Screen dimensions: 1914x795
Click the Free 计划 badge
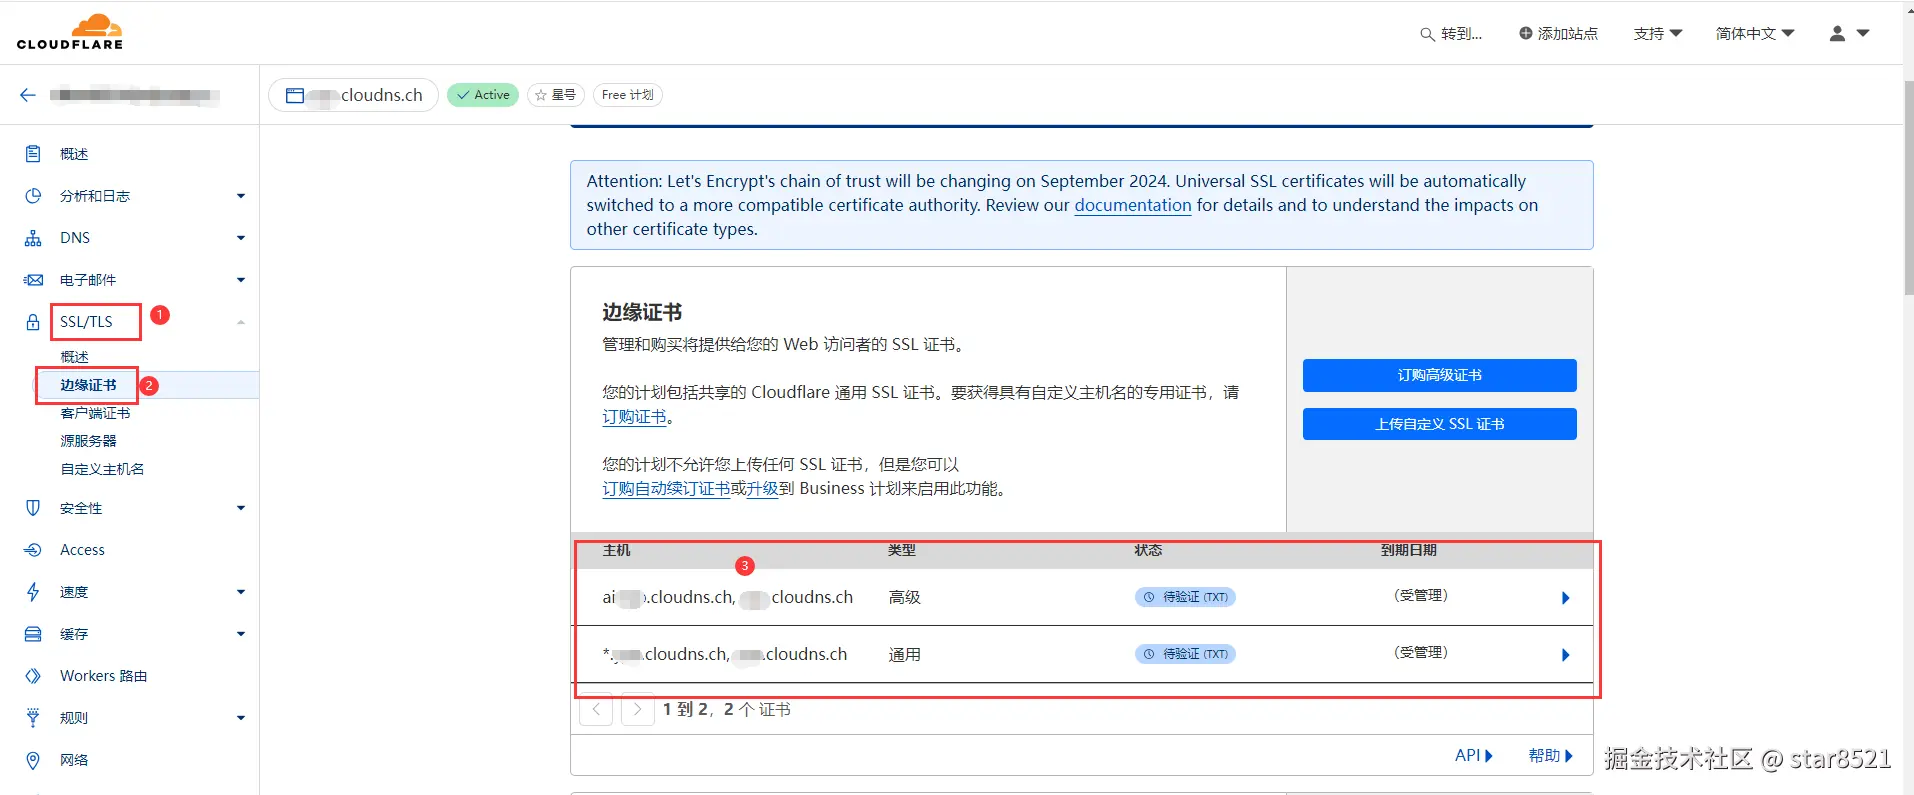(x=628, y=95)
